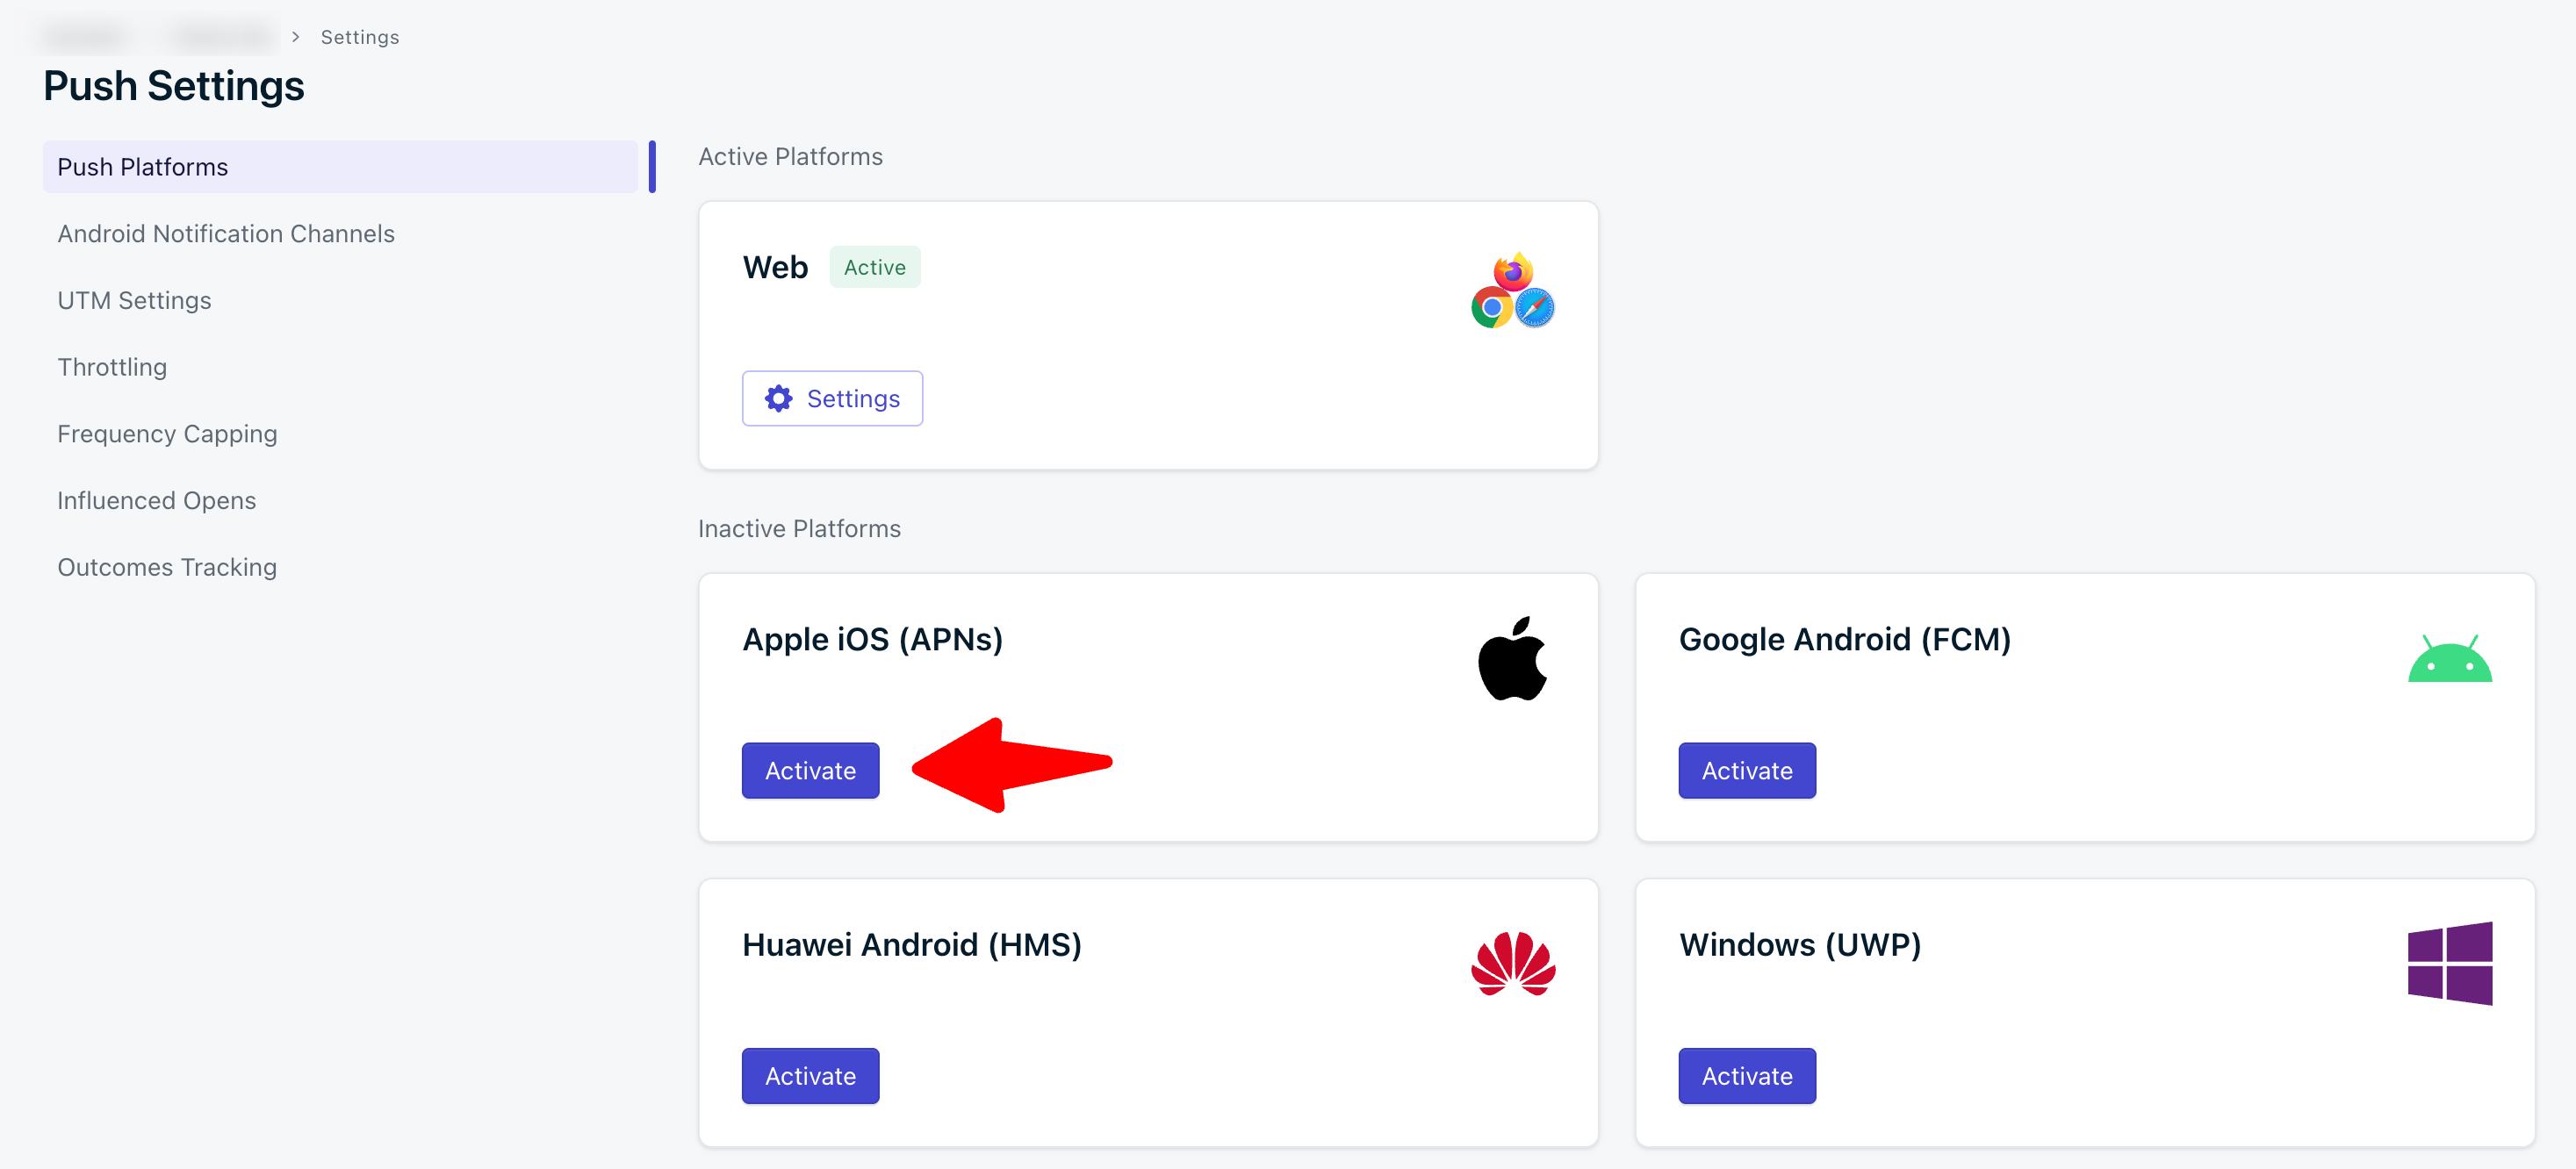The width and height of the screenshot is (2576, 1169).
Task: Activate Windows (UWP) platform
Action: pos(1746,1076)
